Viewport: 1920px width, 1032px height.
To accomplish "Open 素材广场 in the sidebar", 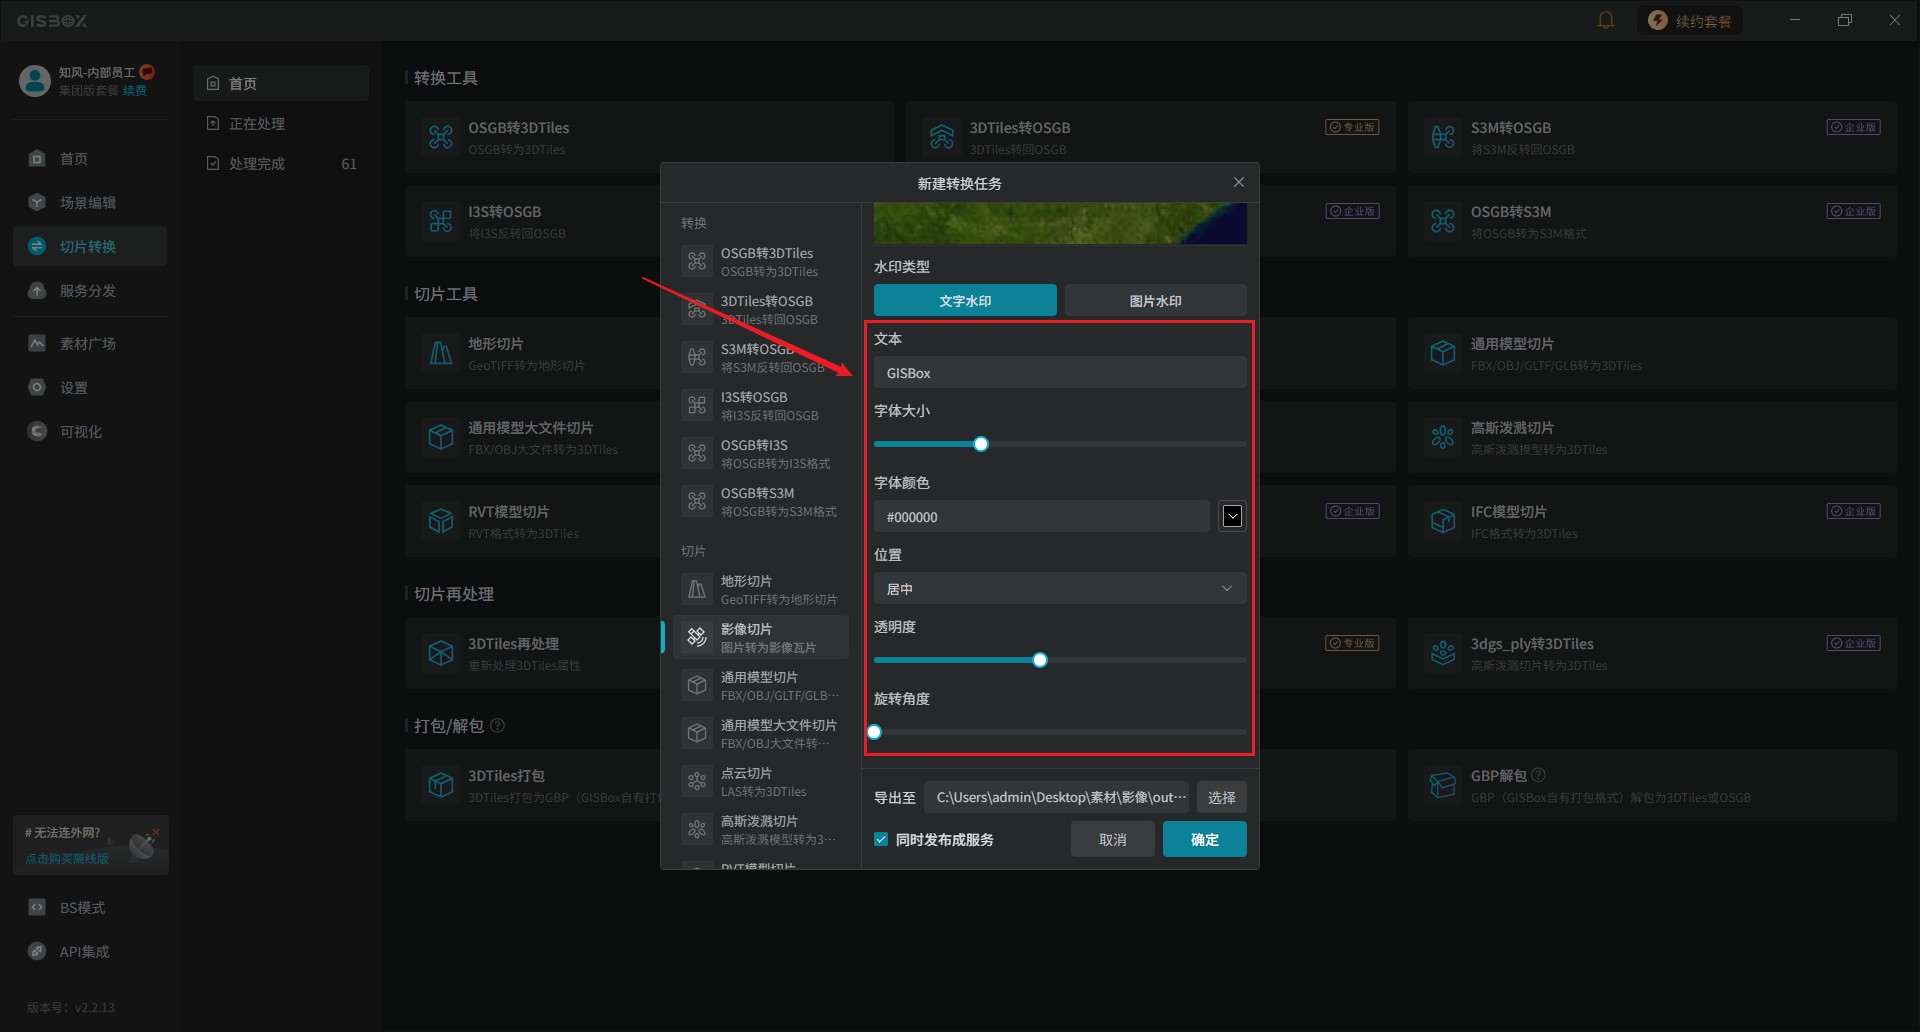I will coord(90,344).
